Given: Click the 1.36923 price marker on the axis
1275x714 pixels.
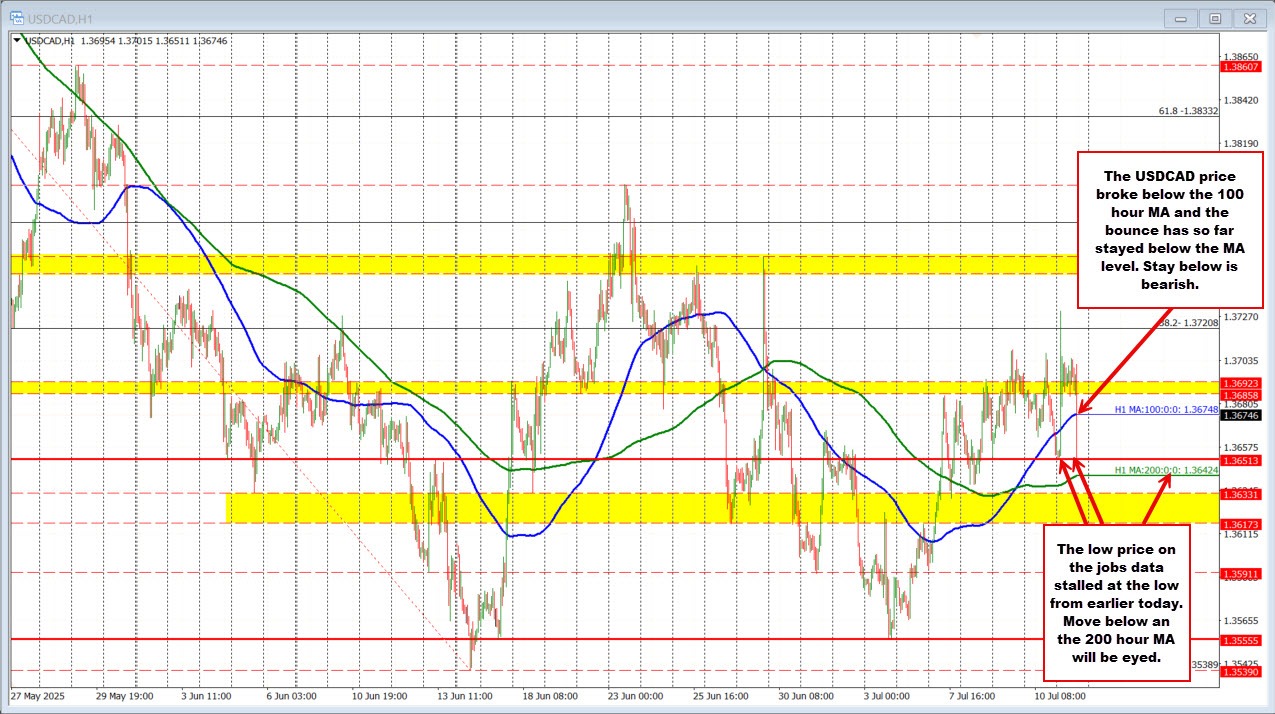Looking at the screenshot, I should (1240, 383).
